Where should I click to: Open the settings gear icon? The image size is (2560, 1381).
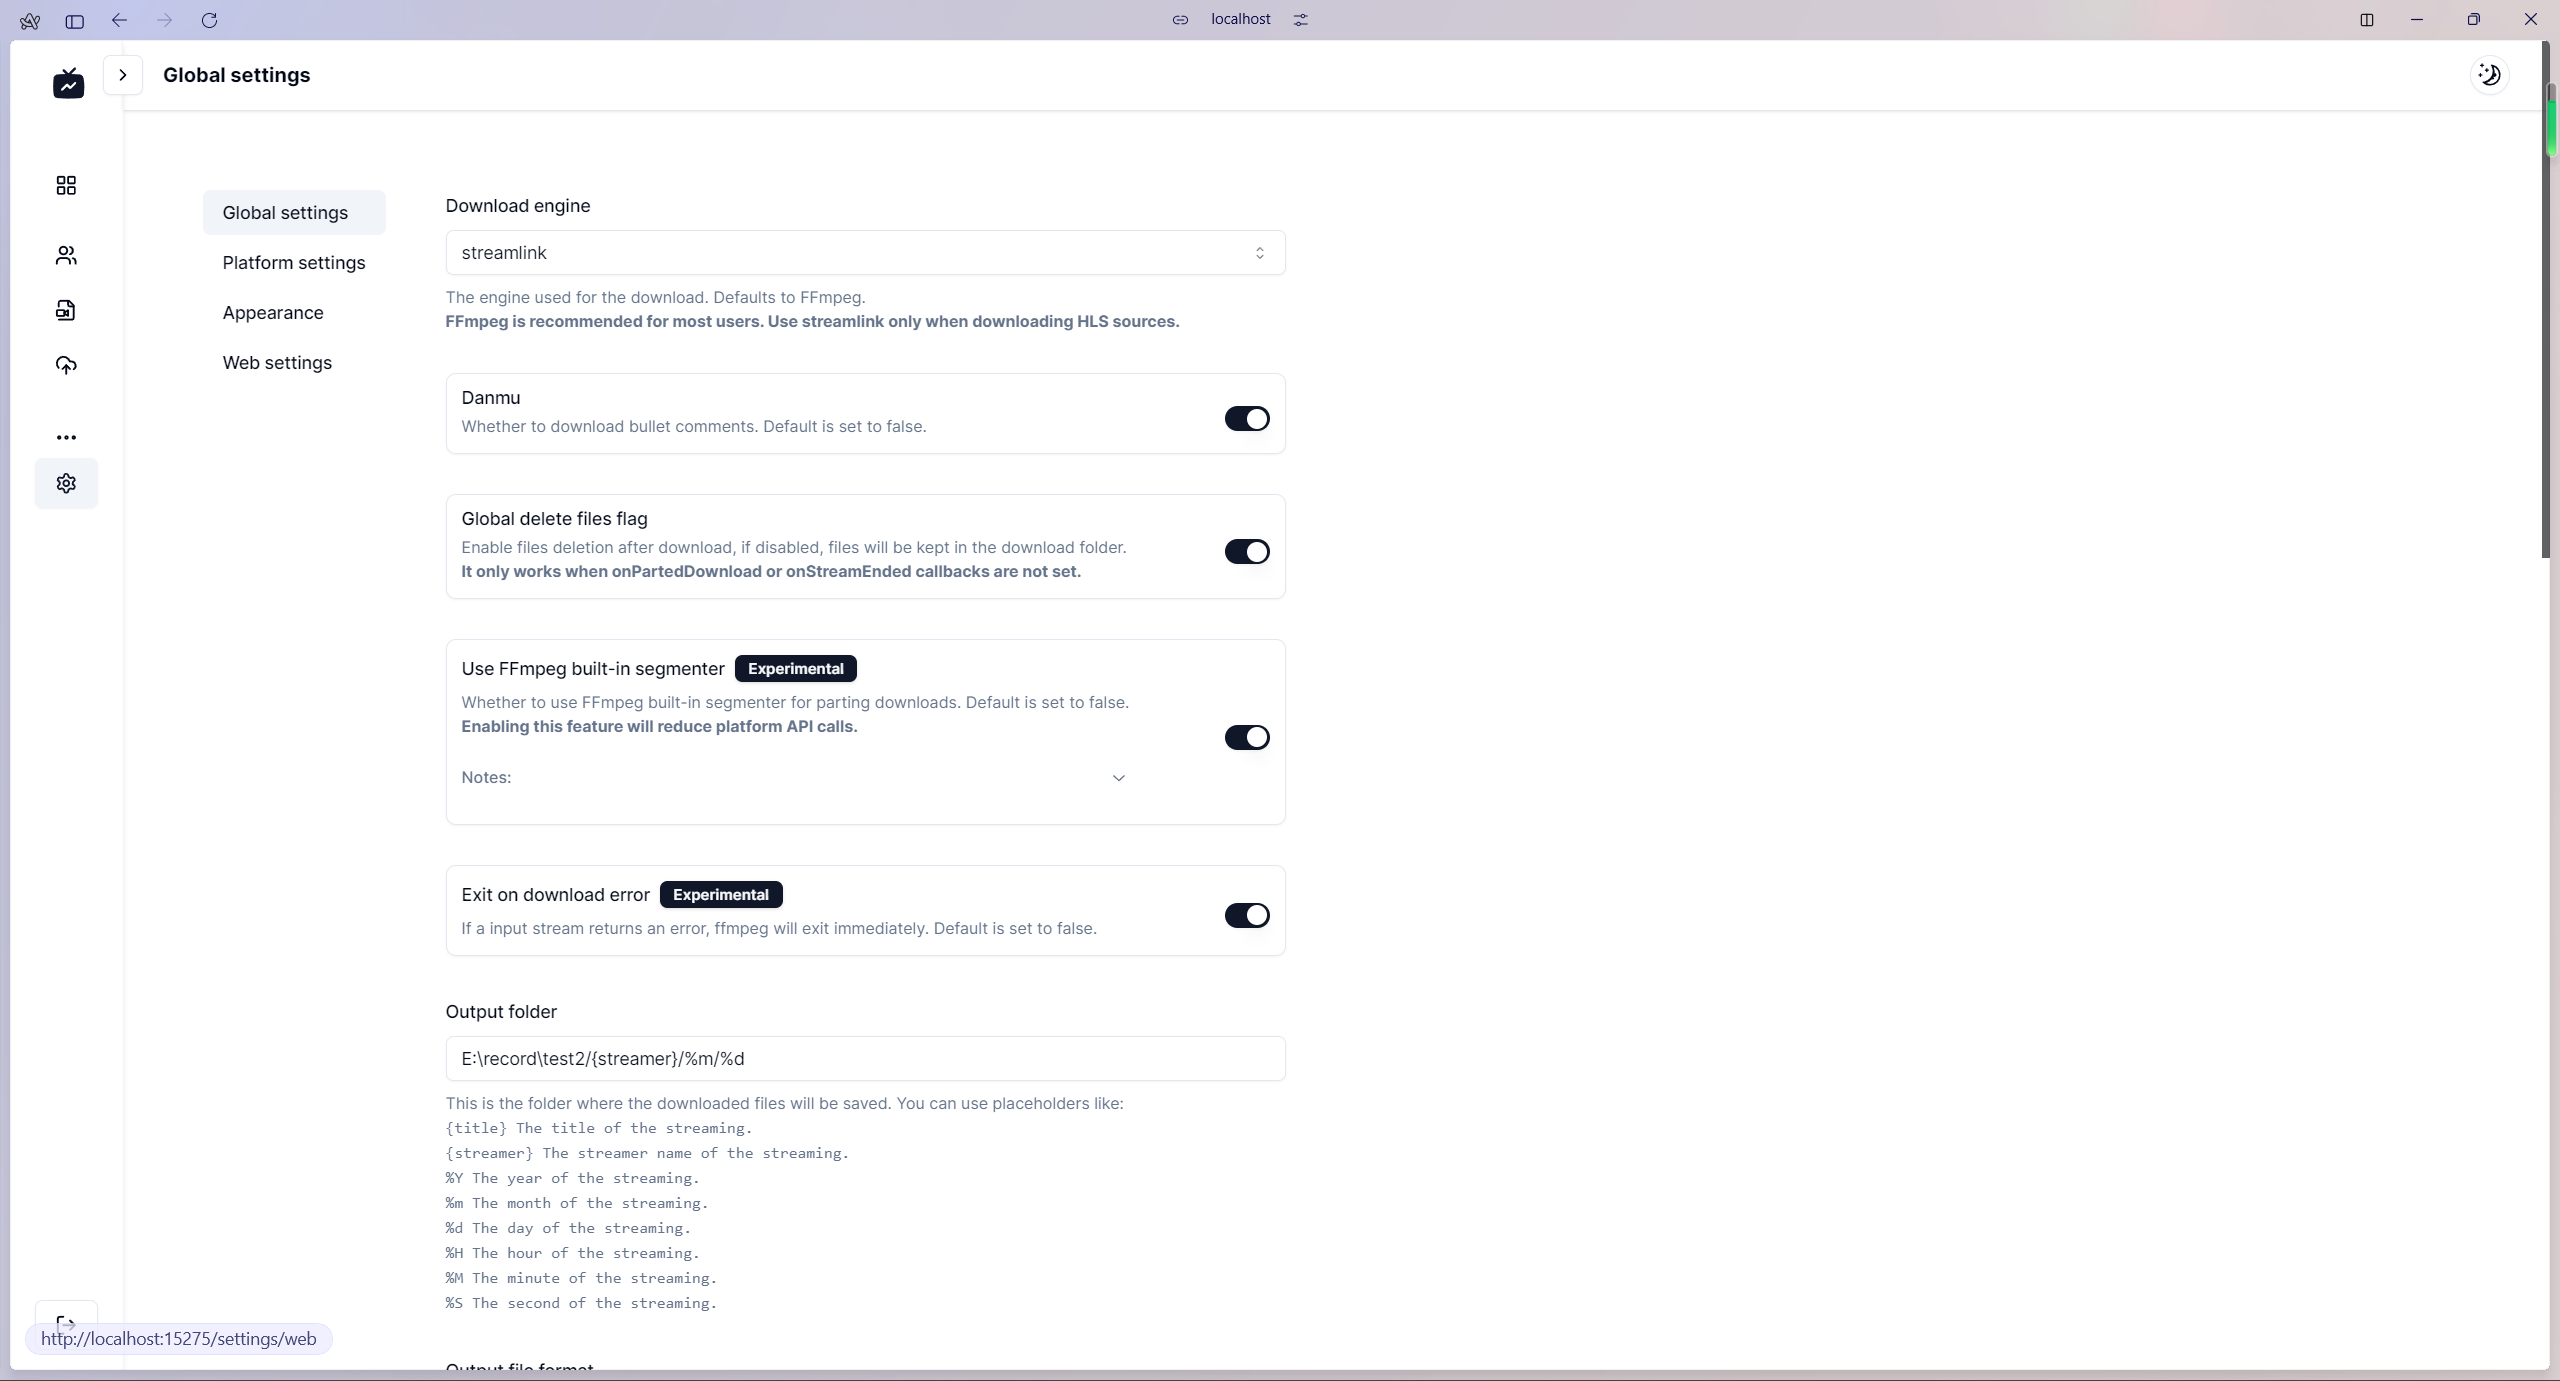coord(66,483)
